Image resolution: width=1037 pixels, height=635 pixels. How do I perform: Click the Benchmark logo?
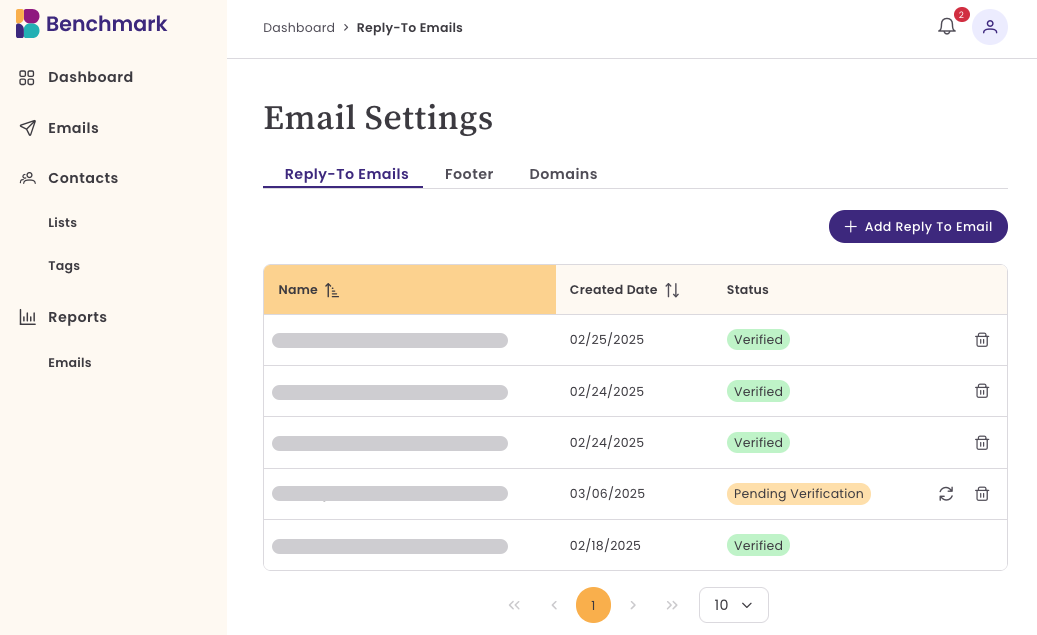click(x=91, y=24)
